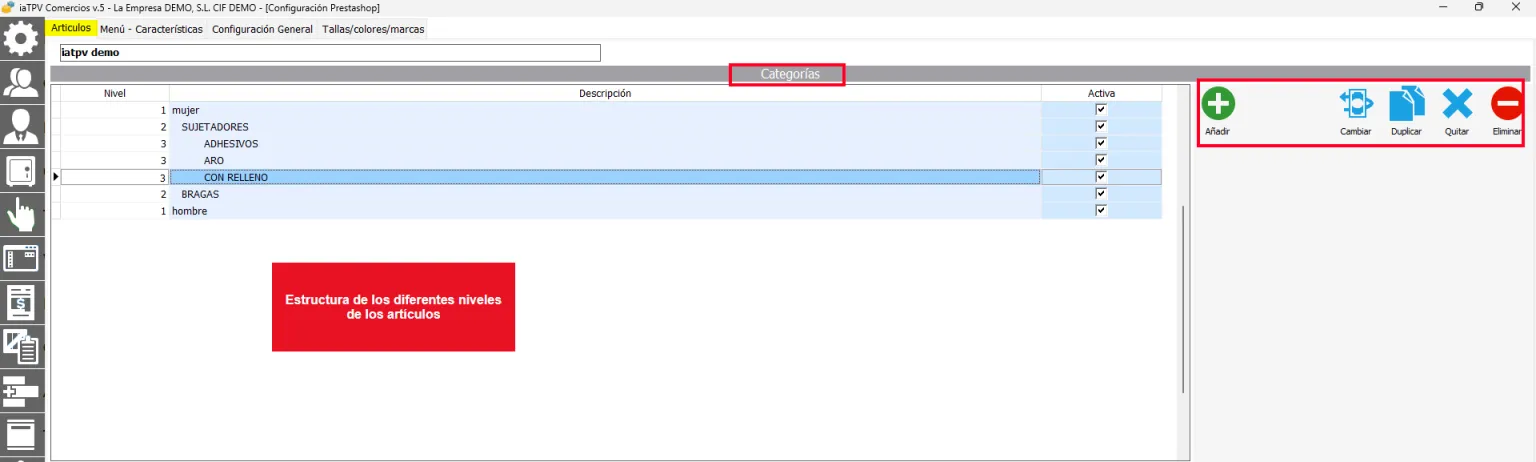Select the mujer category row
The height and width of the screenshot is (462, 1536).
605,109
